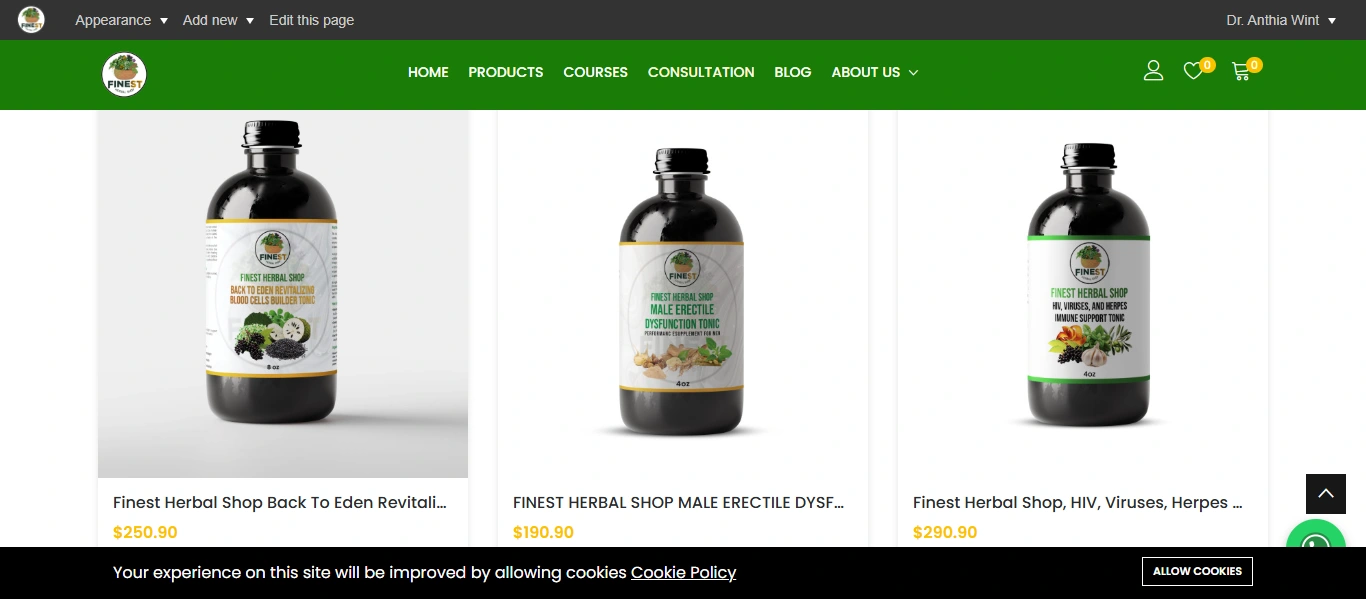
Task: Go to the Products page
Action: click(506, 72)
